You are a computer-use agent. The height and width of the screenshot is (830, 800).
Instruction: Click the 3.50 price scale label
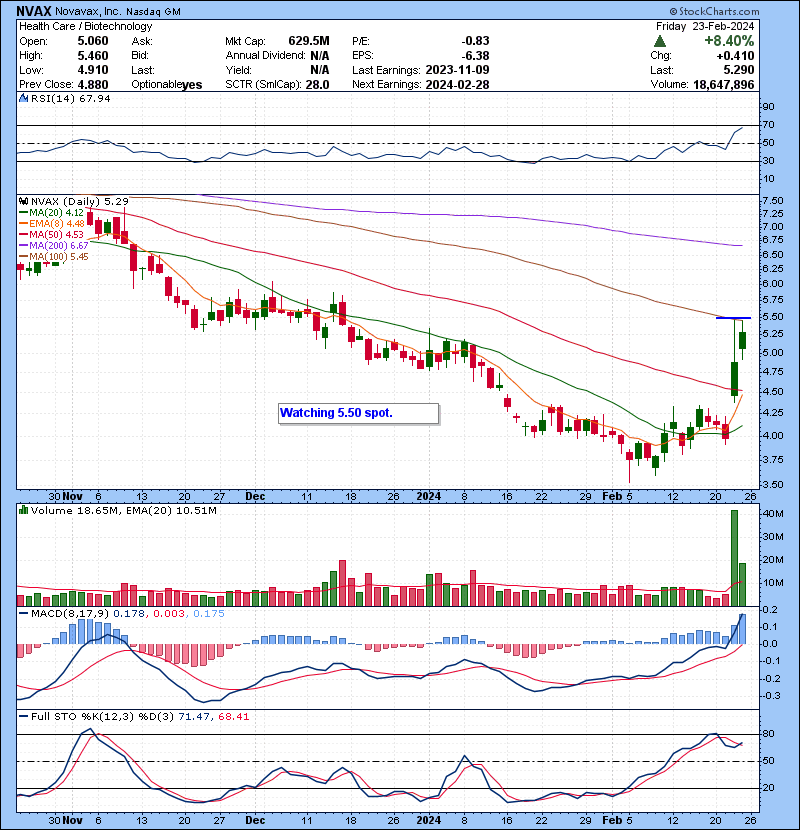(773, 485)
